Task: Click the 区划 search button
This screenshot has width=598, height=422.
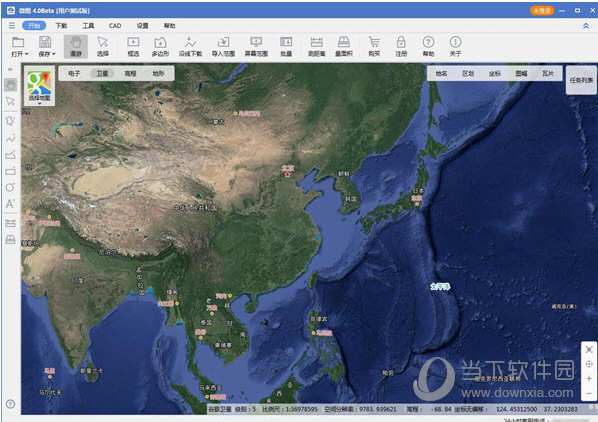Action: coord(468,73)
